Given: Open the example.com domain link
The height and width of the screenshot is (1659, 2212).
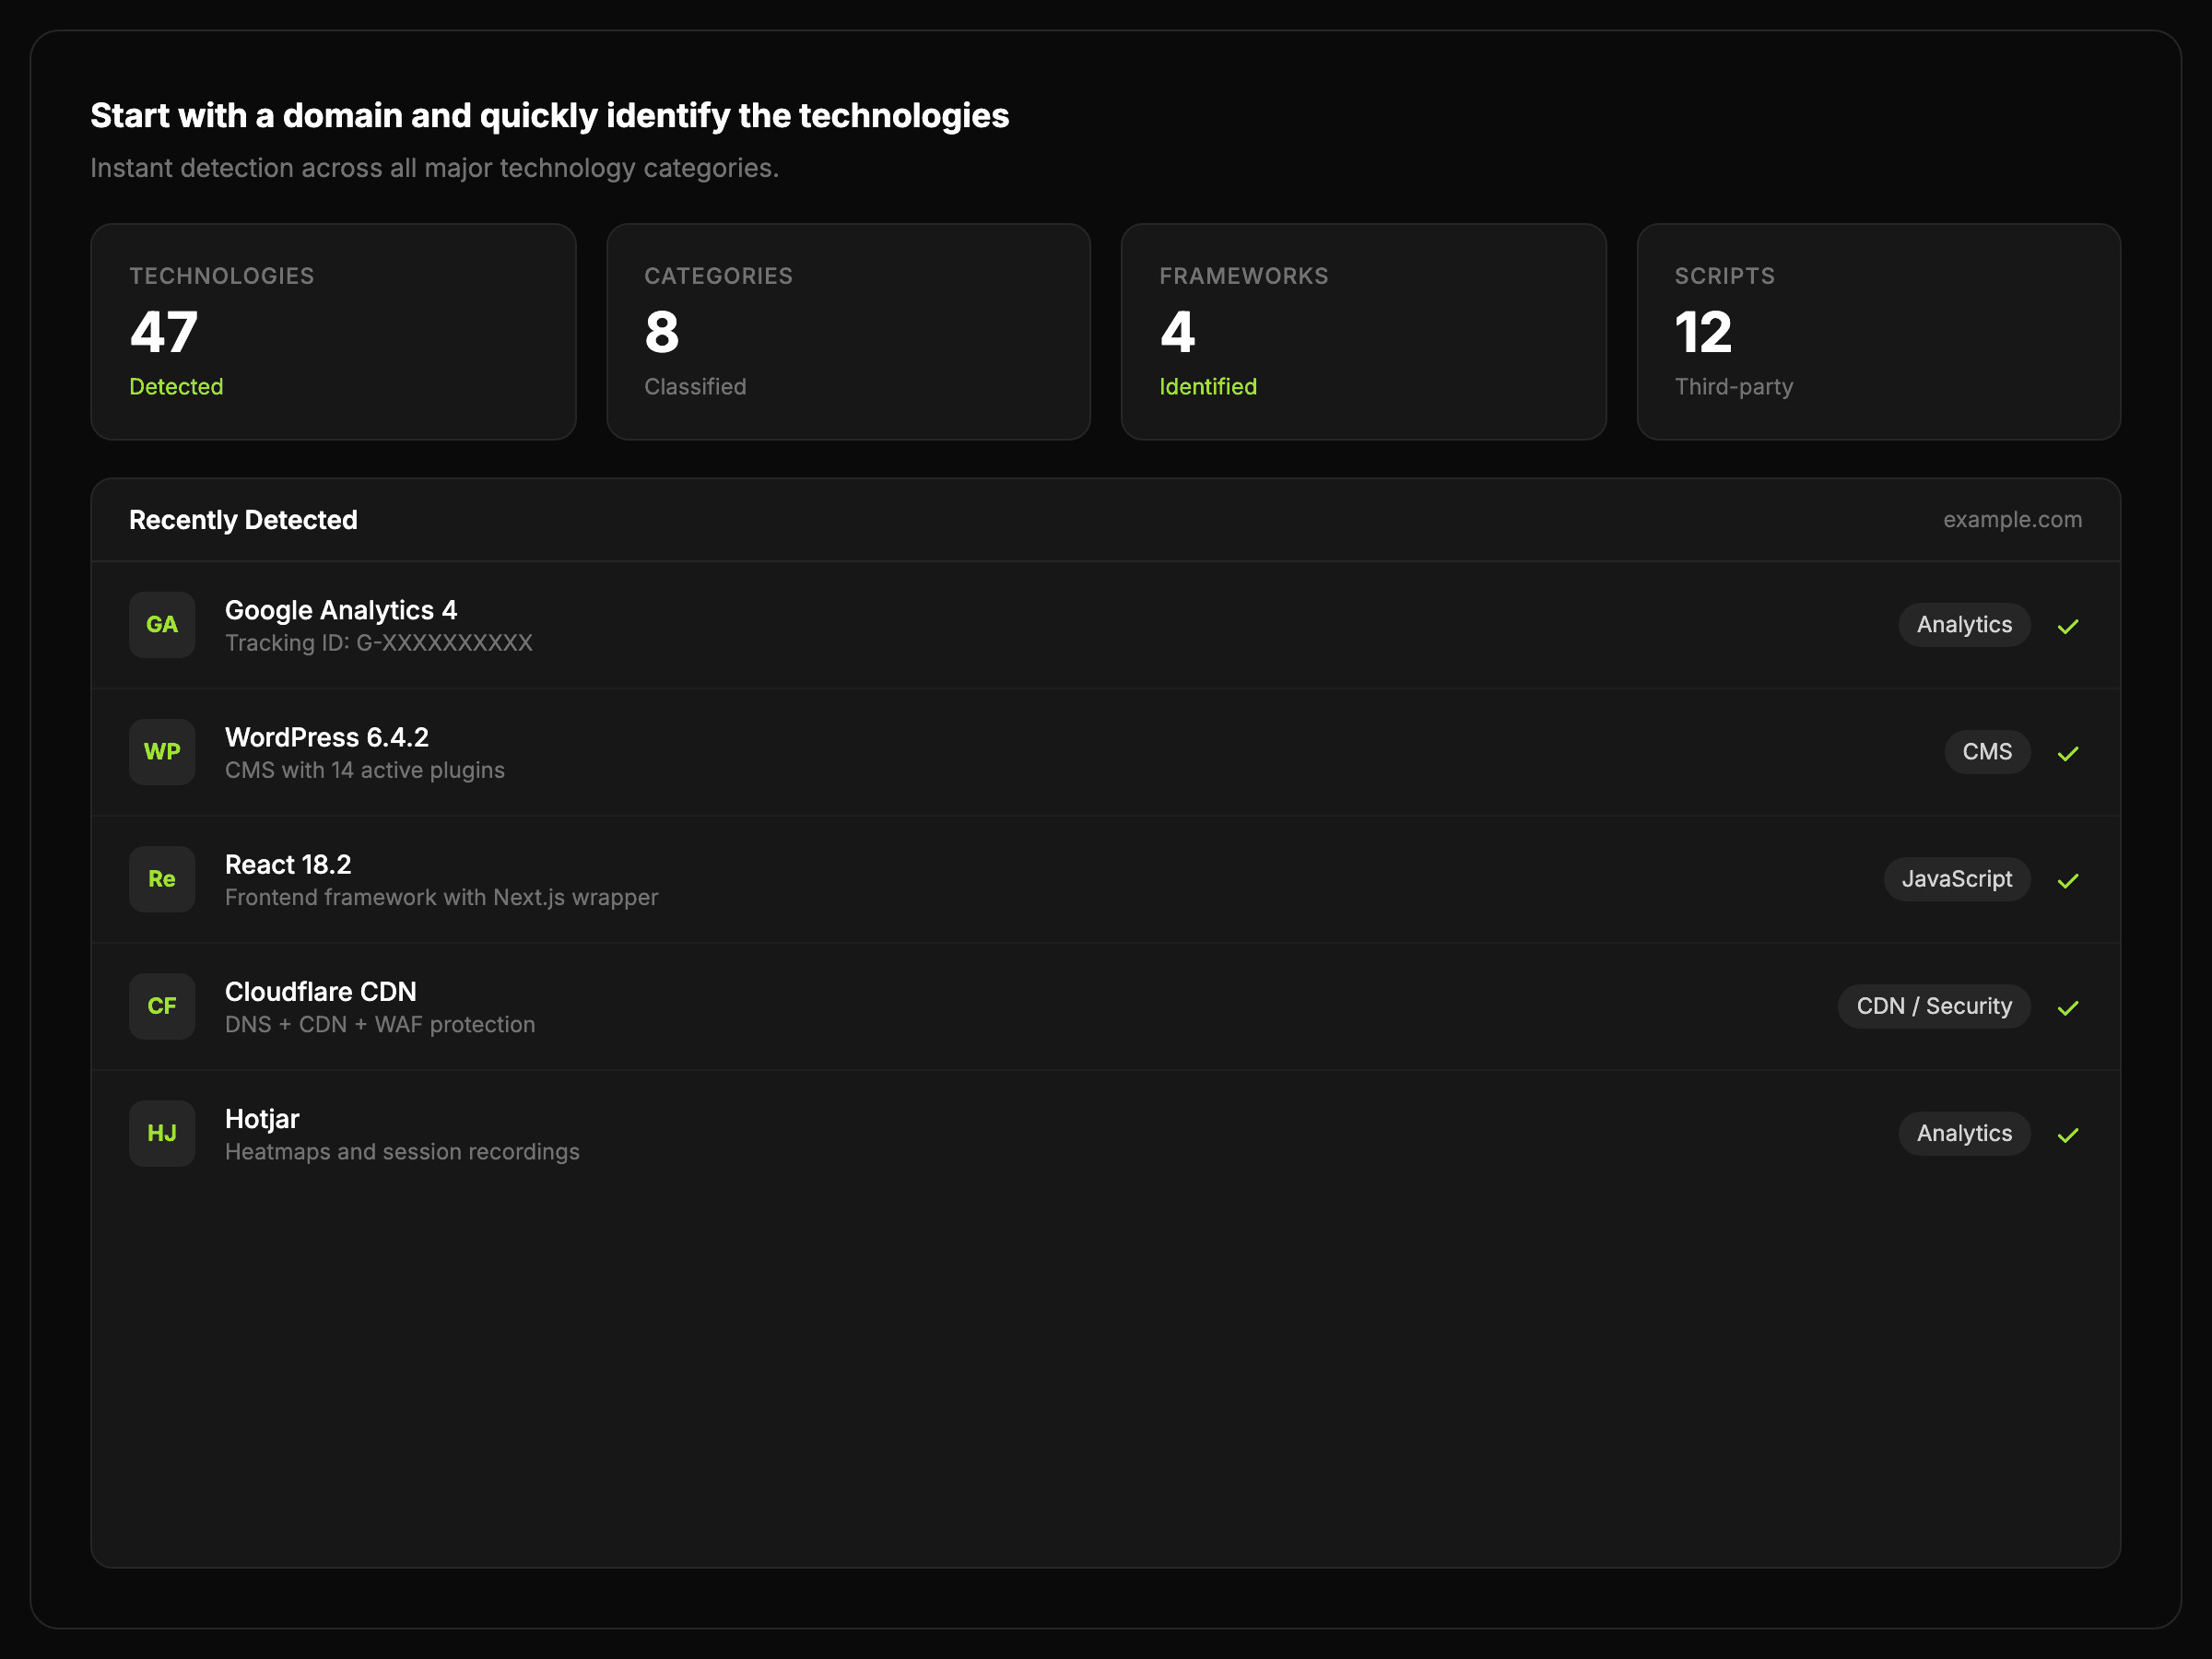Looking at the screenshot, I should [x=2012, y=520].
